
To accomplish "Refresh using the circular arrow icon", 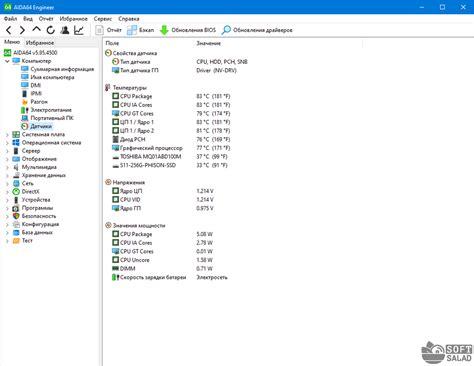I will pos(51,30).
